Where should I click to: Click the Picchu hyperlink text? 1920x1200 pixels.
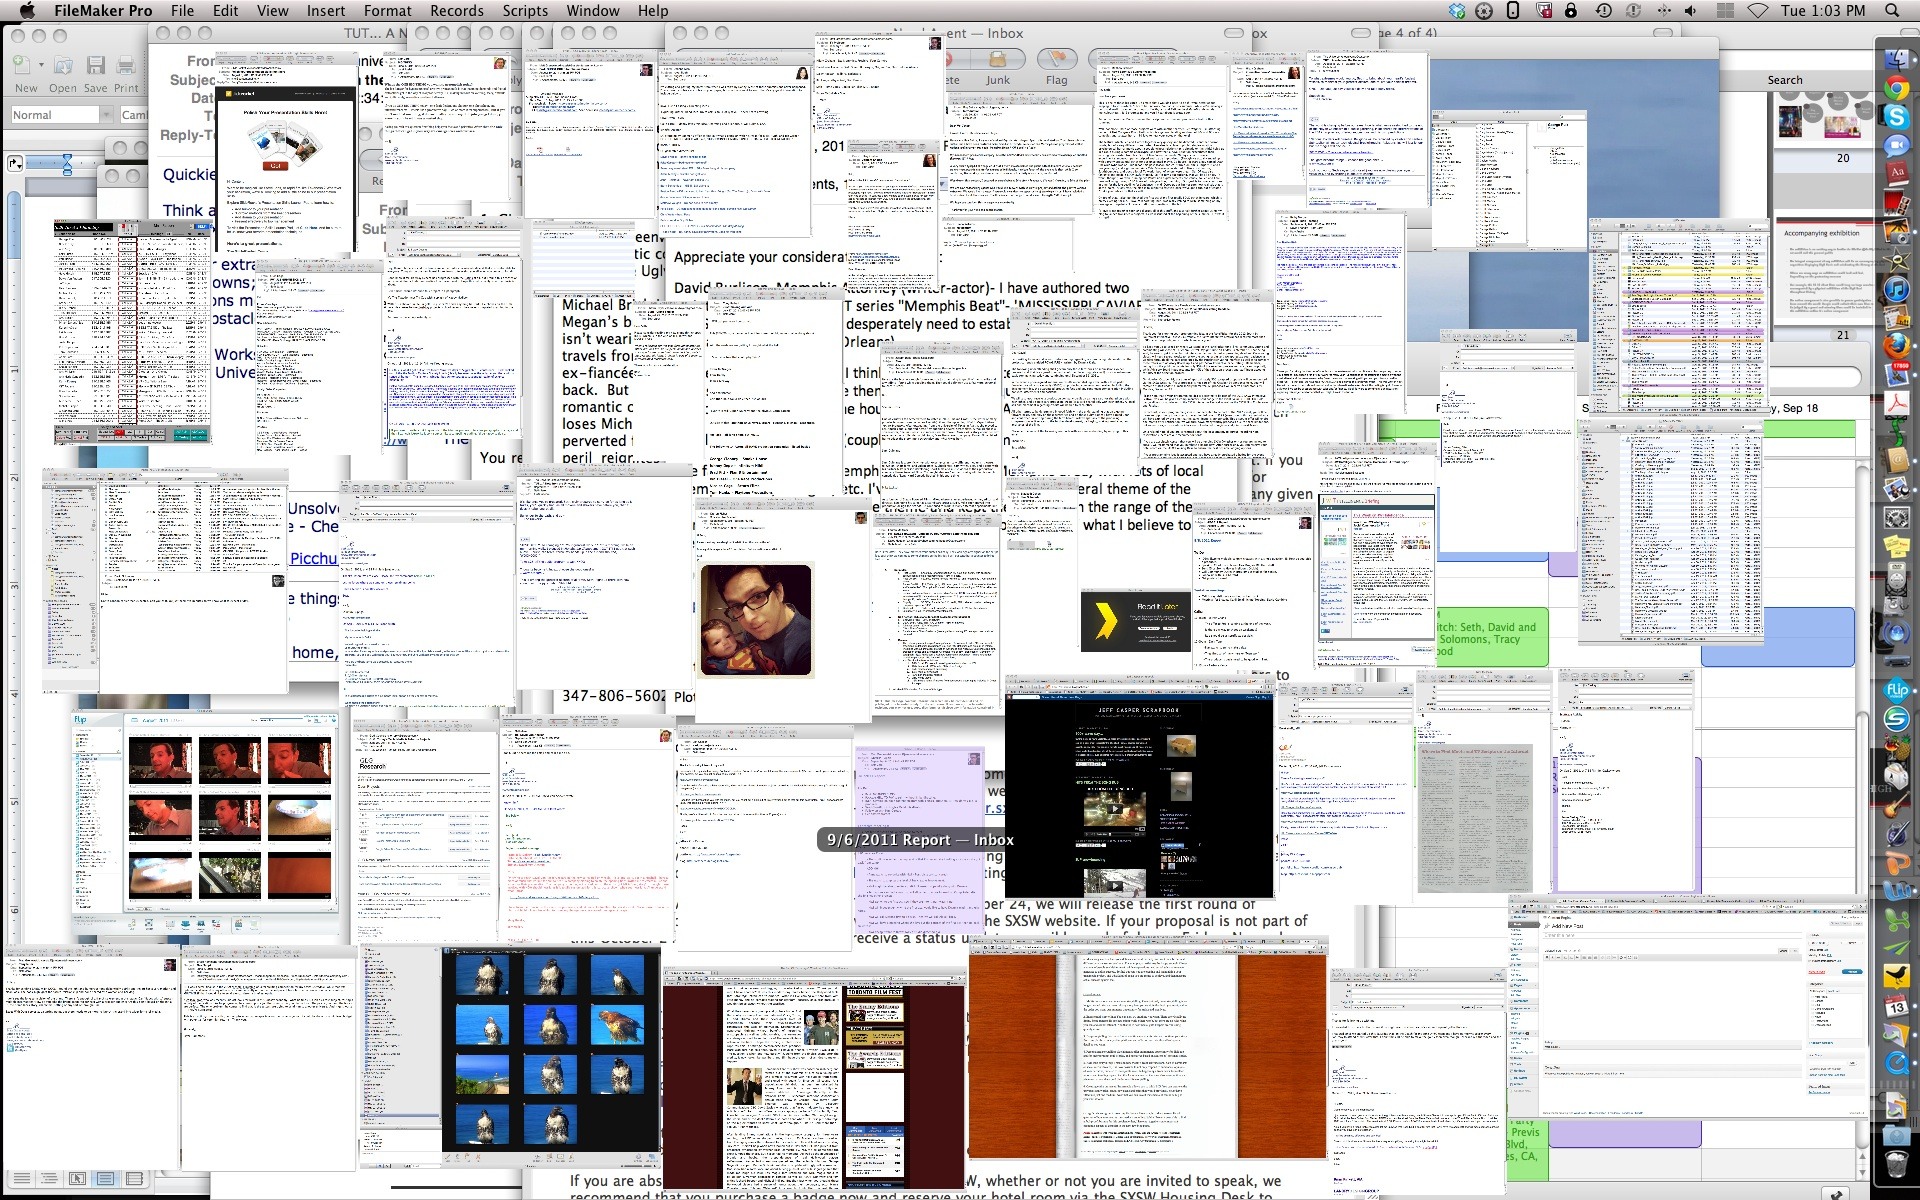313,559
